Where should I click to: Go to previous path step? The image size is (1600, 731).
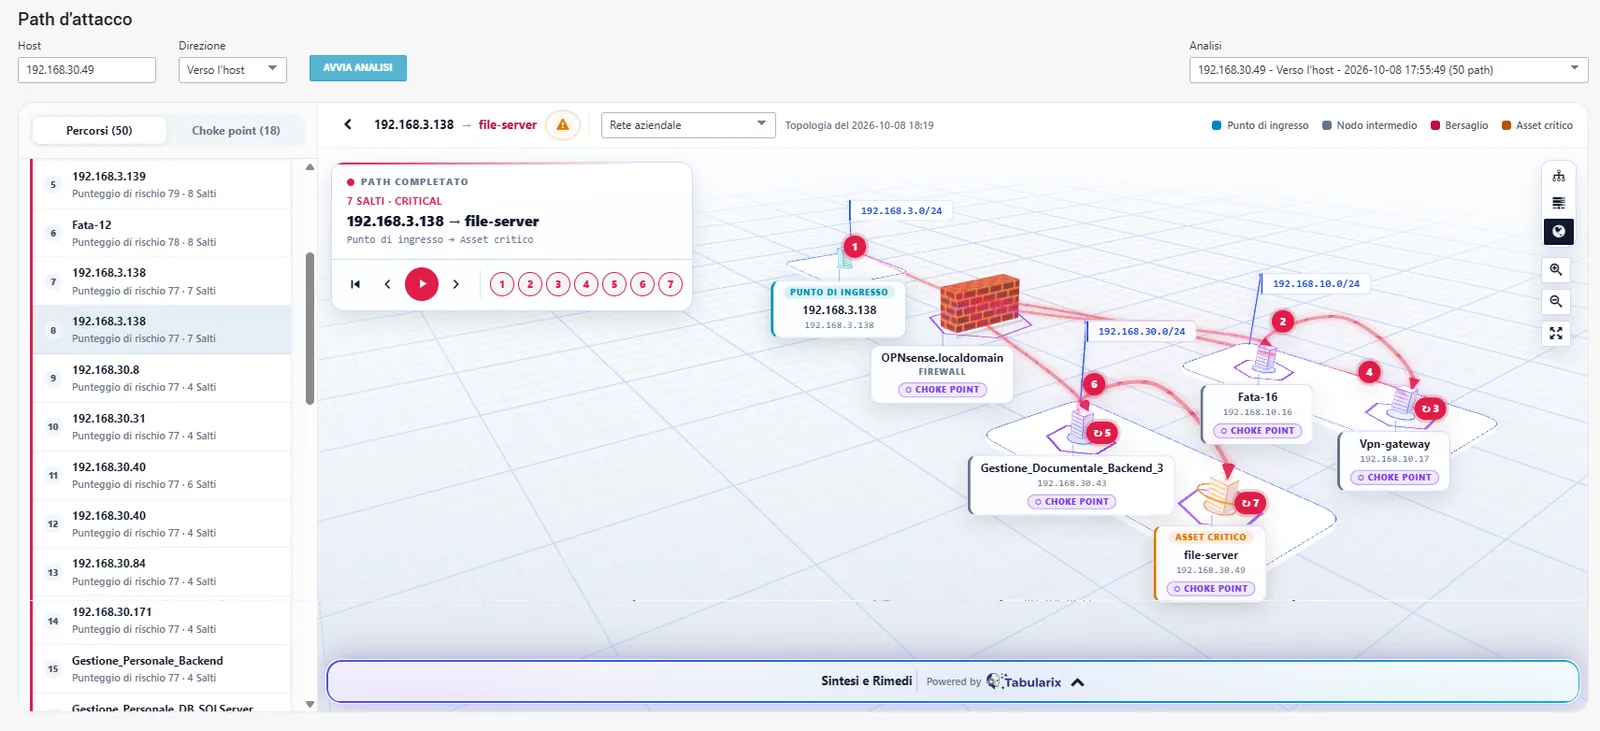click(x=387, y=284)
